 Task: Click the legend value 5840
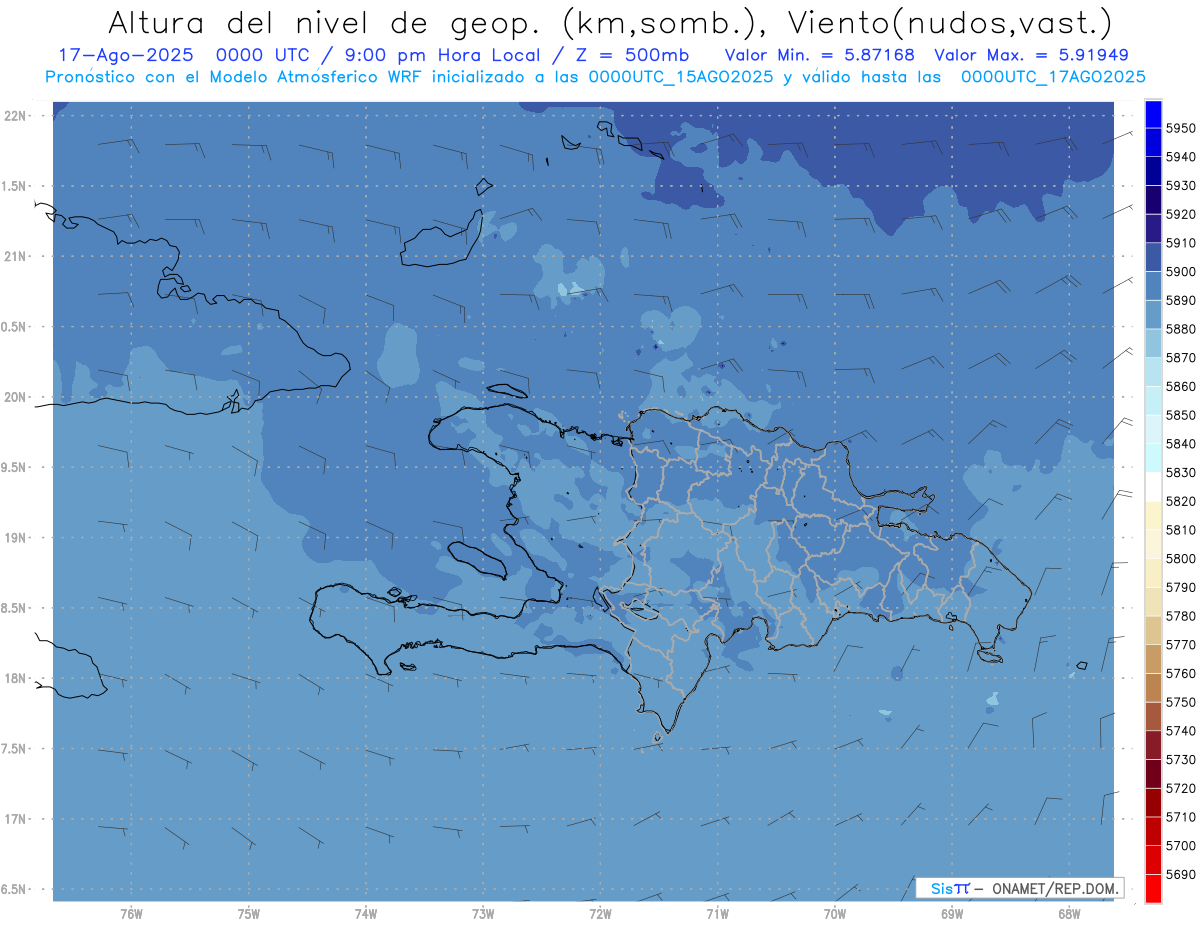pyautogui.click(x=1180, y=444)
